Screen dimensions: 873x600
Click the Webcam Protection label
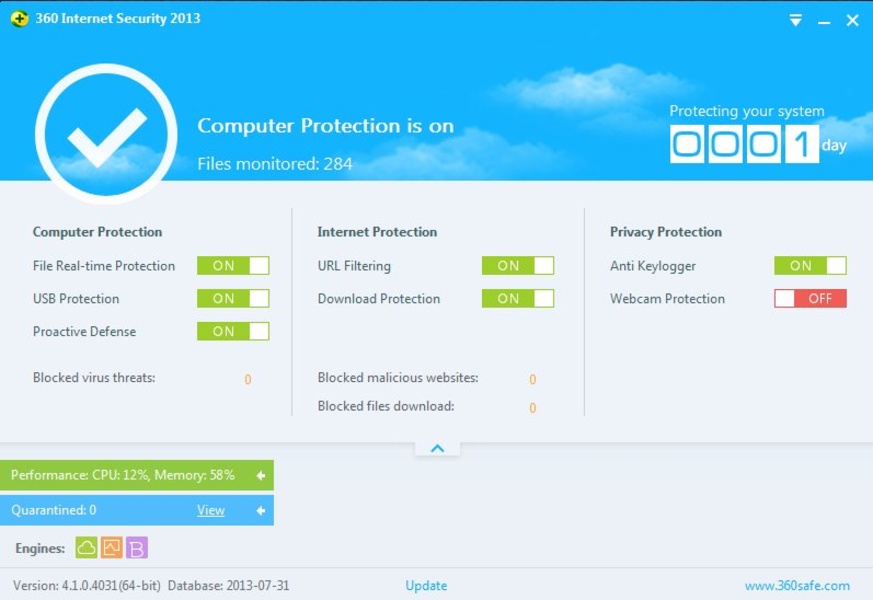(x=668, y=298)
